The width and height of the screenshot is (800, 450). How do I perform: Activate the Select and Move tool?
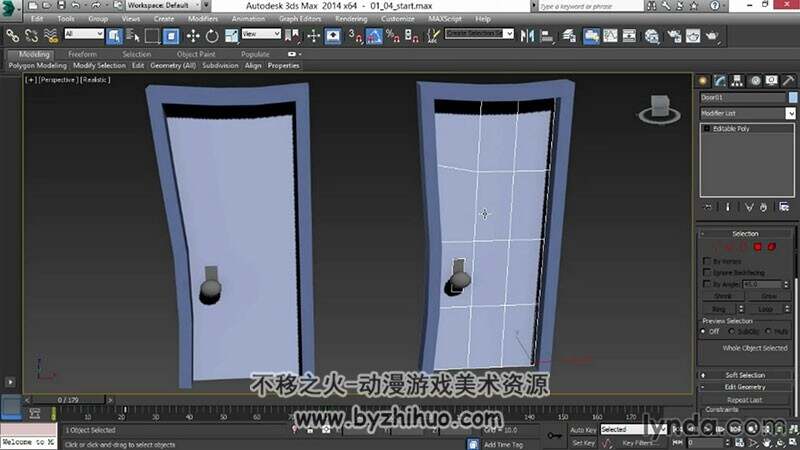(x=193, y=36)
